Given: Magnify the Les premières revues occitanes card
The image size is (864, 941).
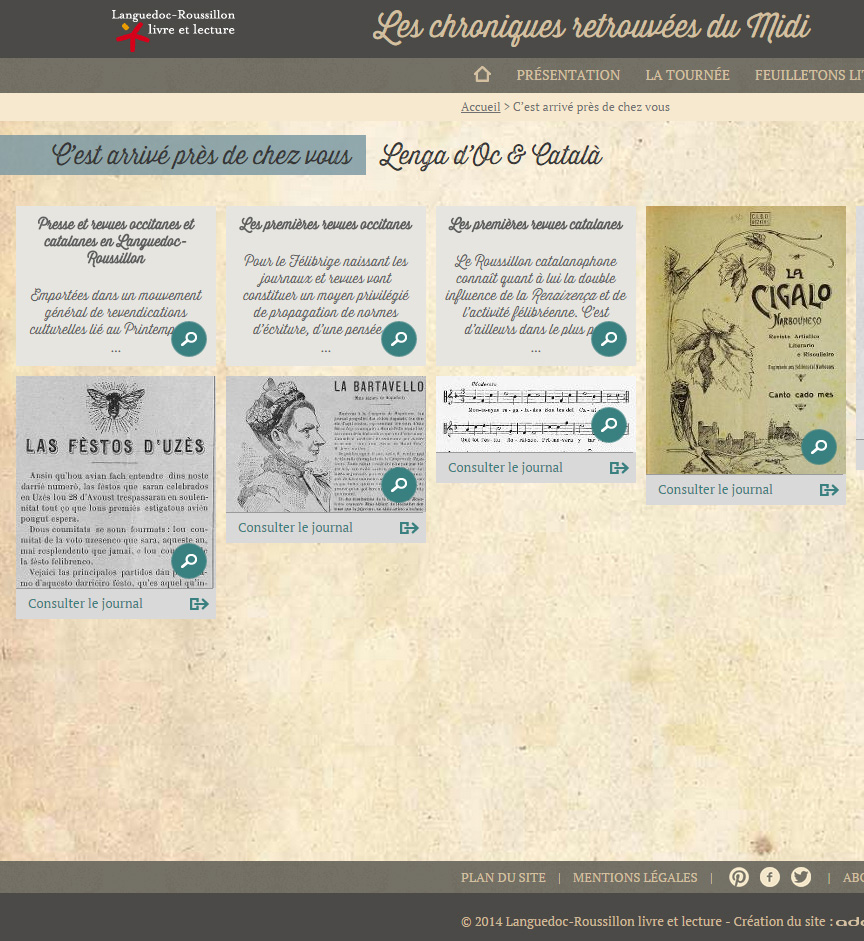Looking at the screenshot, I should (399, 339).
